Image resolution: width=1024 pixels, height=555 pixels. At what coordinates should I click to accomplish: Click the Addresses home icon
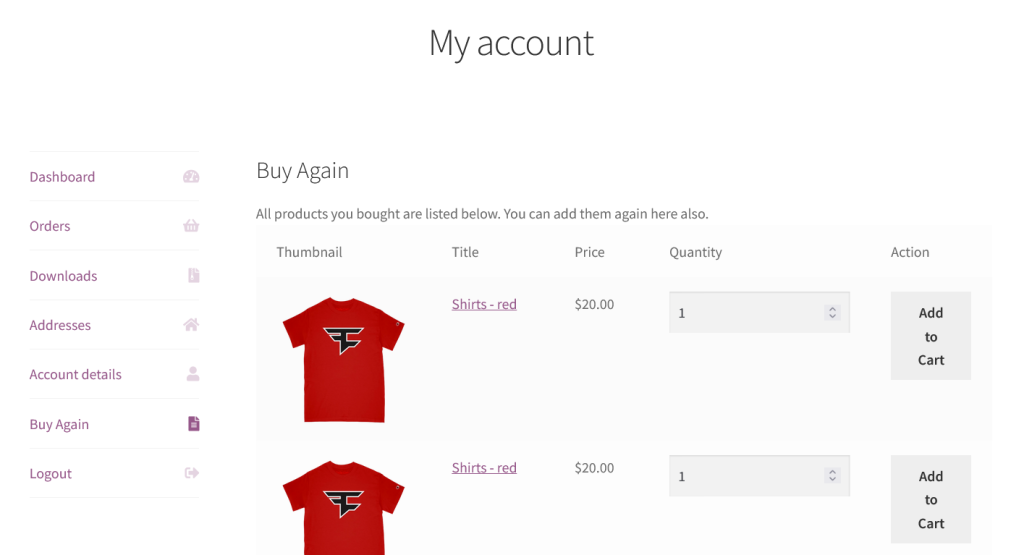(x=191, y=325)
